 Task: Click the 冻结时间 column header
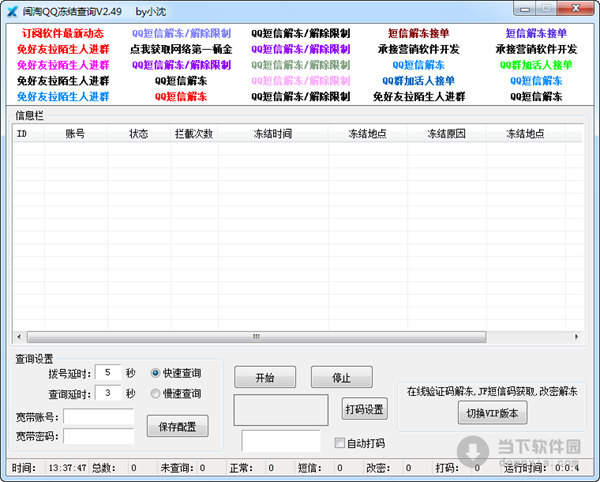(x=273, y=134)
